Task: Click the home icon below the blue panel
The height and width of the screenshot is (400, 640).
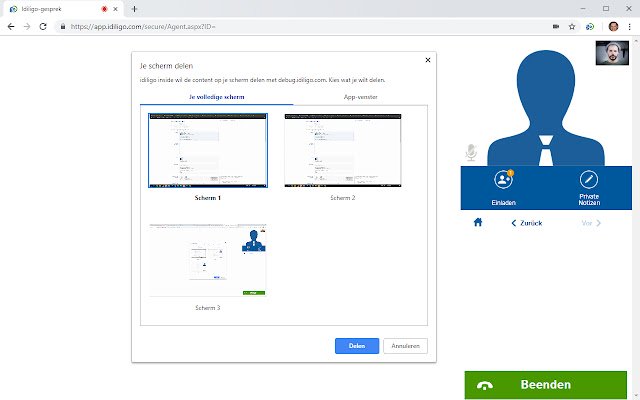Action: point(478,222)
